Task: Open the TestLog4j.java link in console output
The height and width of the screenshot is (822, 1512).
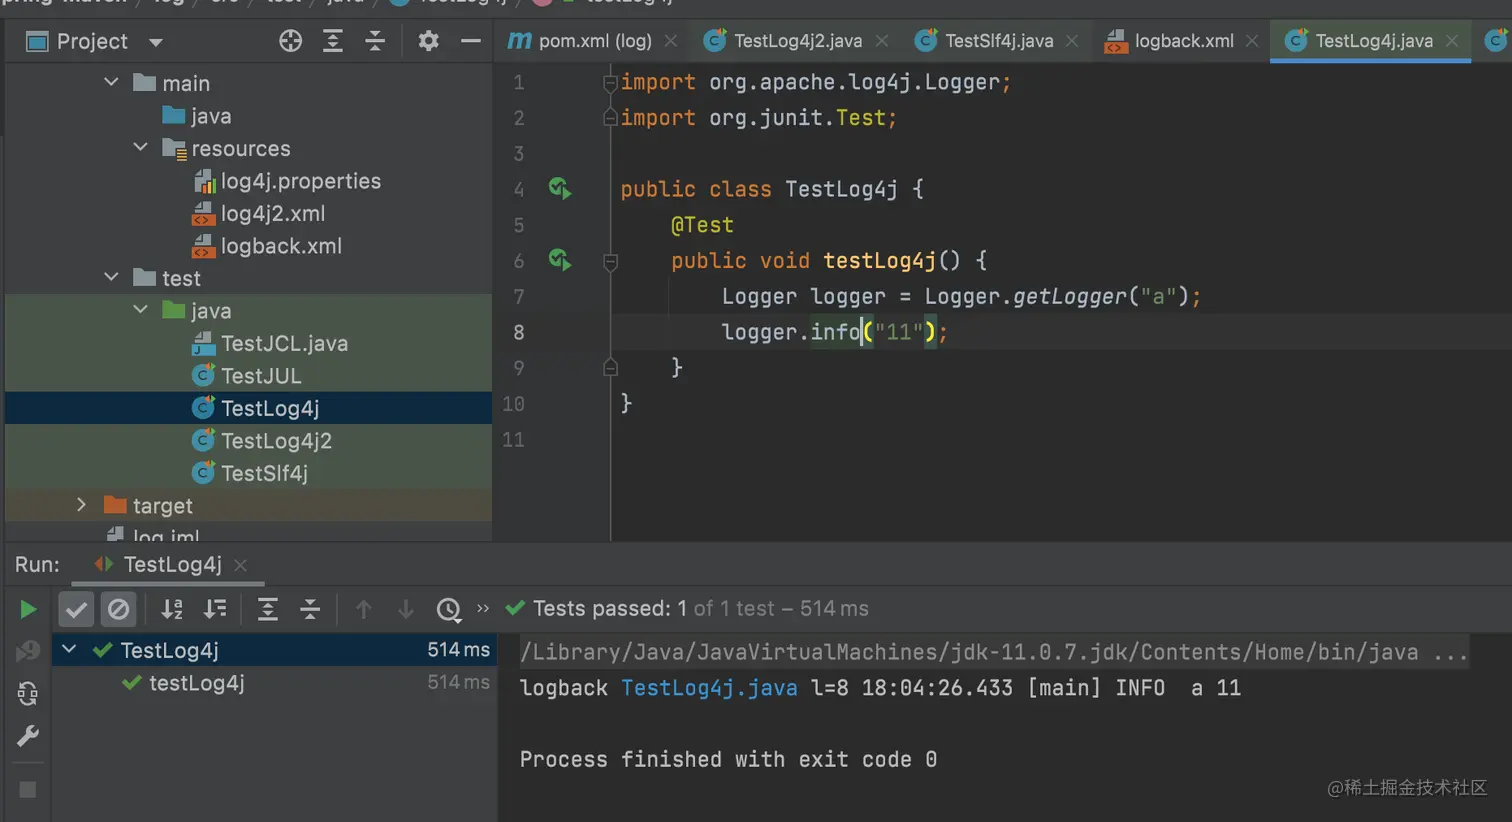Action: point(709,688)
